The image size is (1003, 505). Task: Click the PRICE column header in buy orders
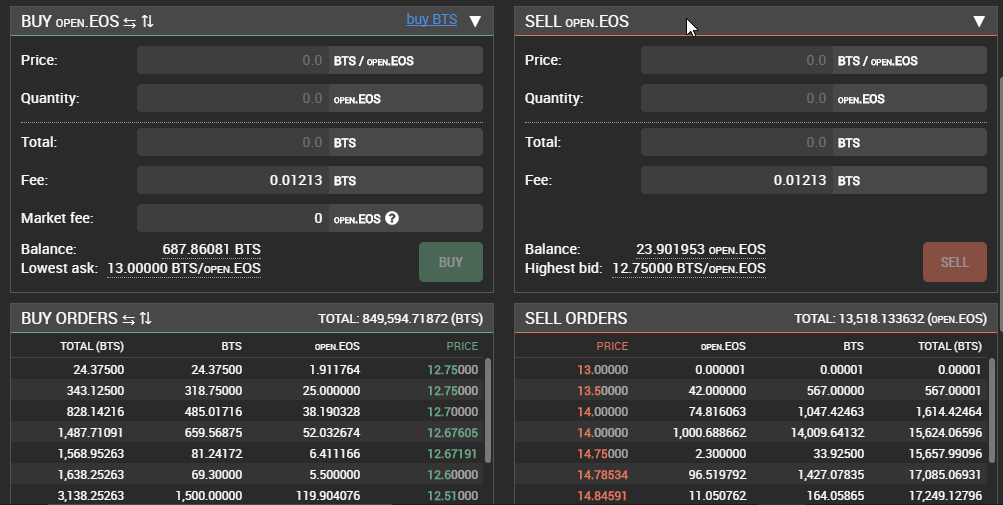point(462,346)
